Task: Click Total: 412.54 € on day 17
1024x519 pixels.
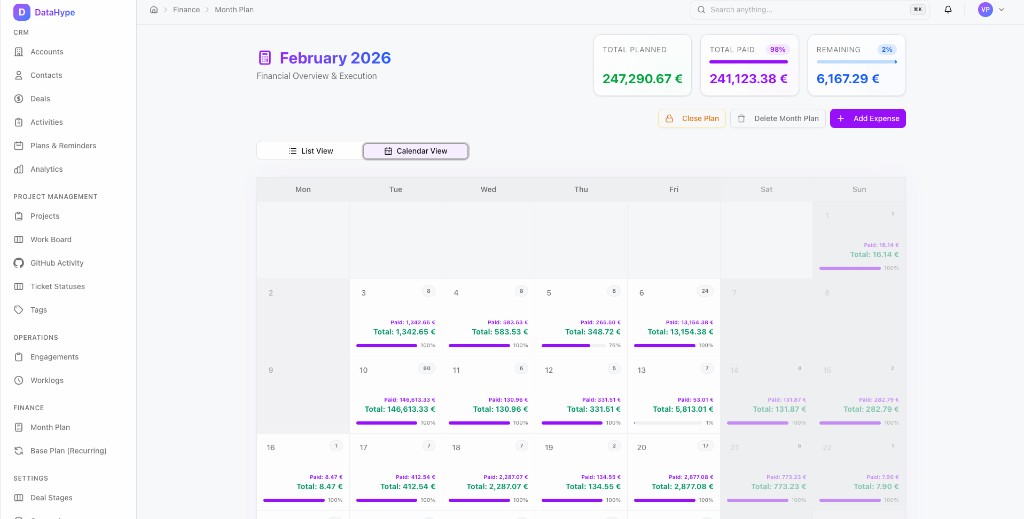Action: click(408, 486)
